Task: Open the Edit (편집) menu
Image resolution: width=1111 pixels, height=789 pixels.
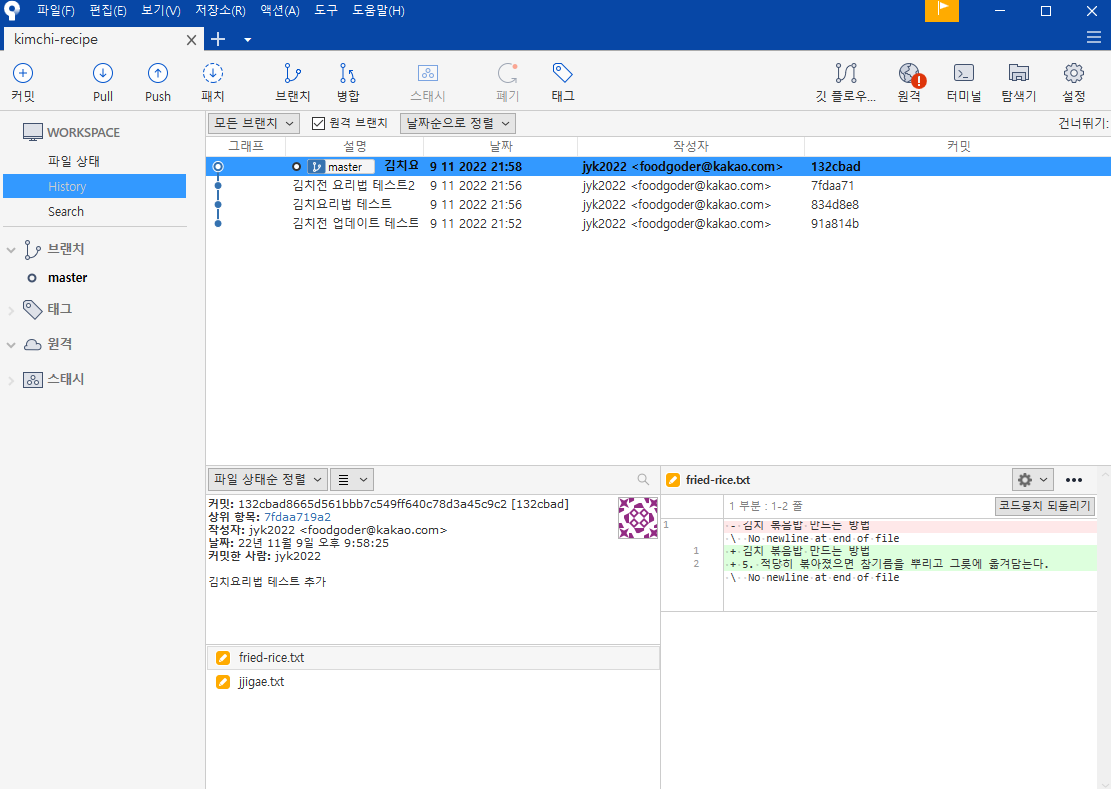Action: pyautogui.click(x=108, y=11)
